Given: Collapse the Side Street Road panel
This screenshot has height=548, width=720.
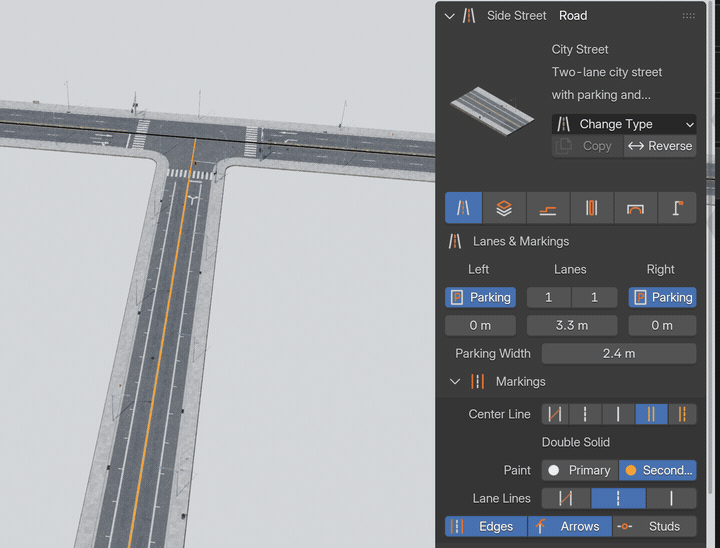Looking at the screenshot, I should (x=450, y=16).
